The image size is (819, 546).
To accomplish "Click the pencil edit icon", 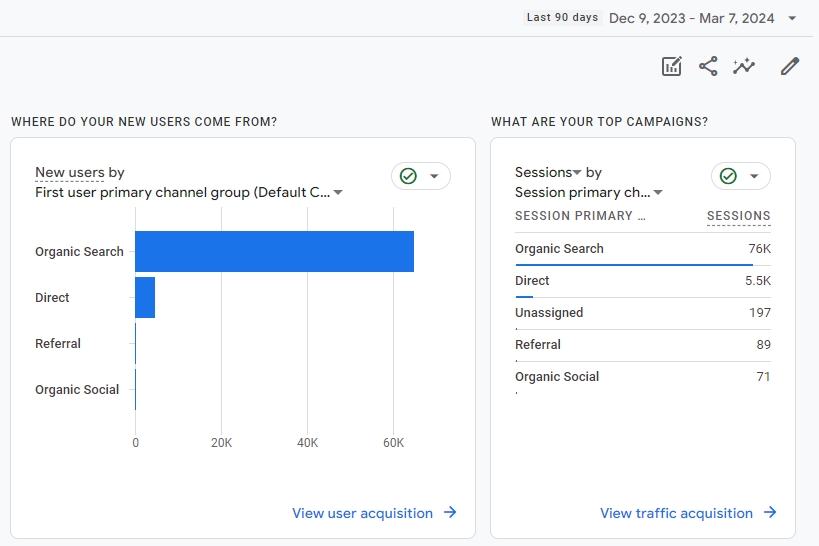I will tap(790, 66).
